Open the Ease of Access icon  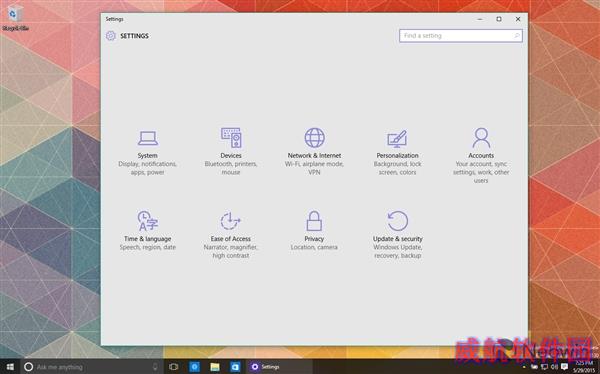[230, 221]
